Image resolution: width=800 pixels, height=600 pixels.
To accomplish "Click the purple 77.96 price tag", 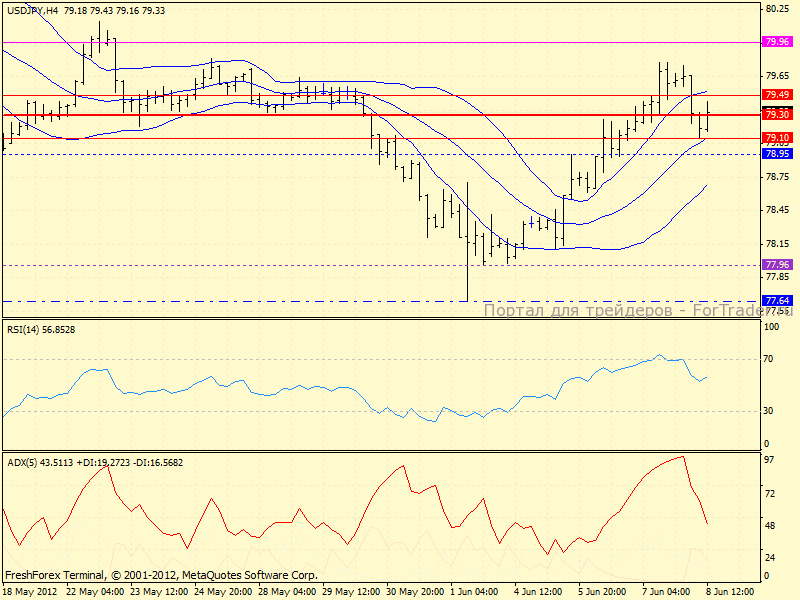I will [777, 264].
